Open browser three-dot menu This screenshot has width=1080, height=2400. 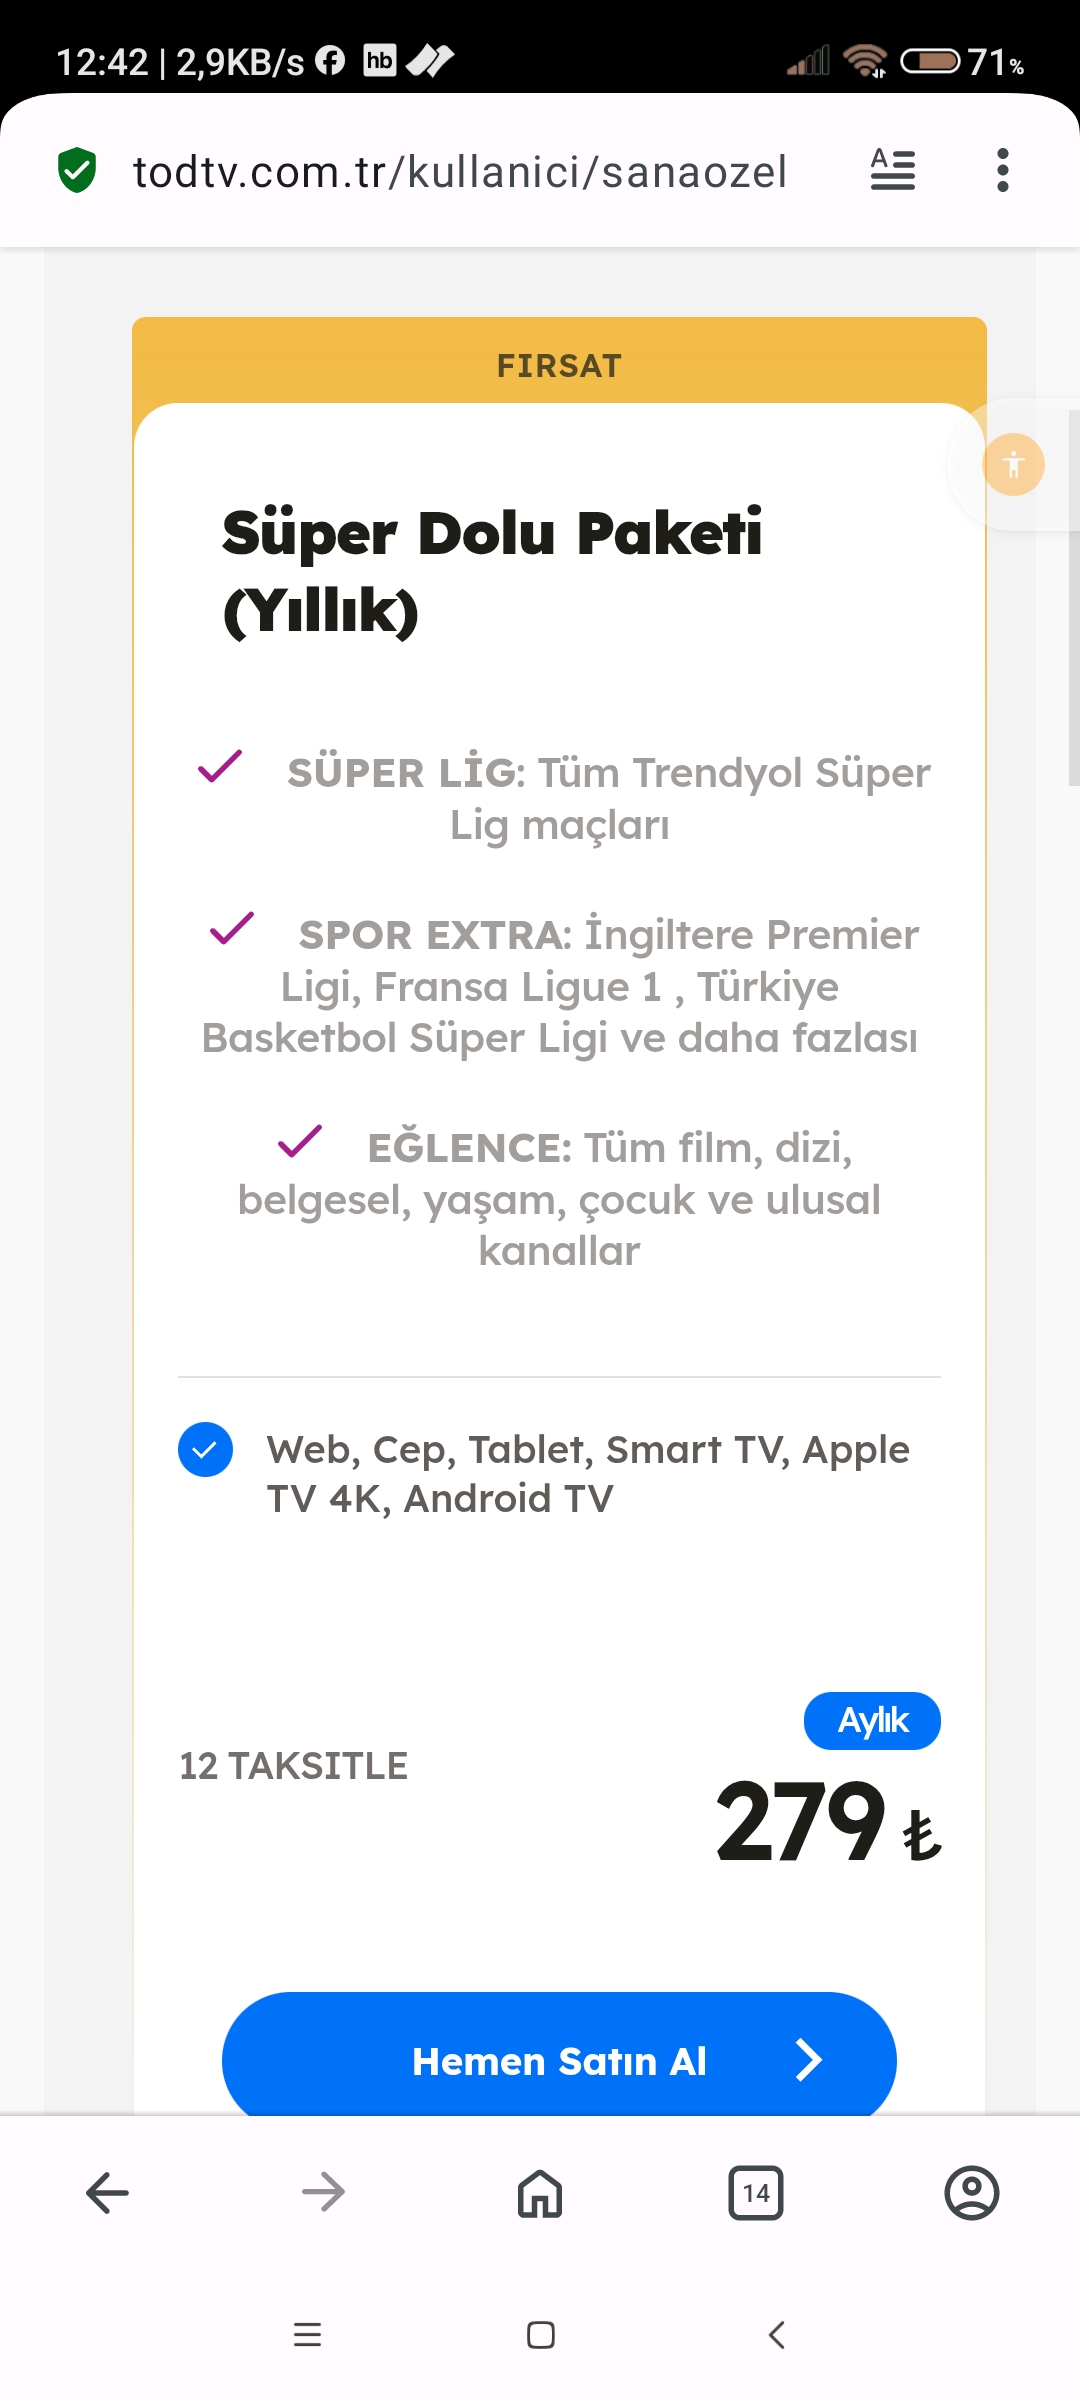(x=1002, y=170)
